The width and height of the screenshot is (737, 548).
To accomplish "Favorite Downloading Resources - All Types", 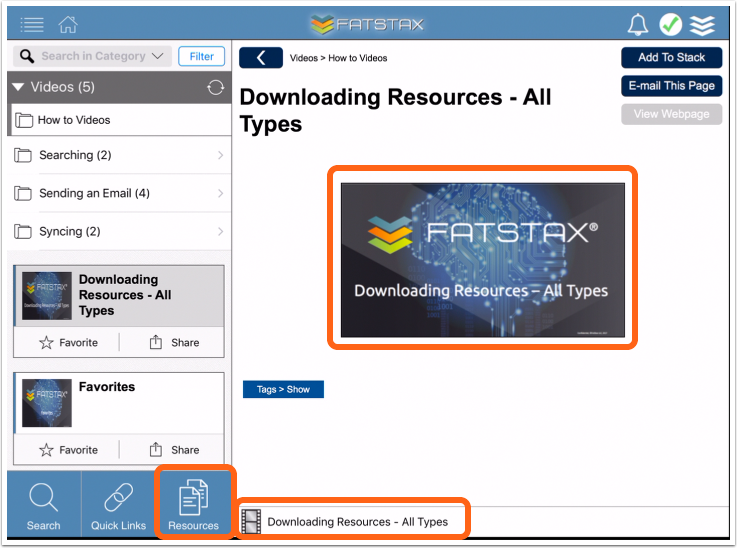I will pos(68,343).
